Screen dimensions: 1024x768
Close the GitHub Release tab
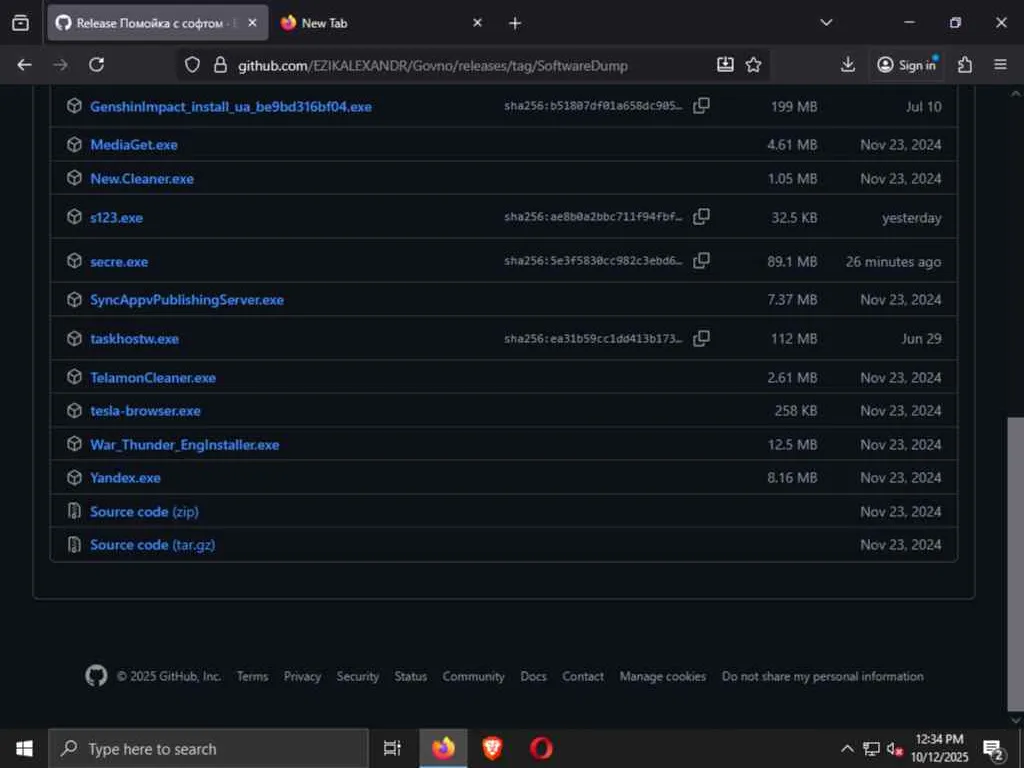click(253, 23)
